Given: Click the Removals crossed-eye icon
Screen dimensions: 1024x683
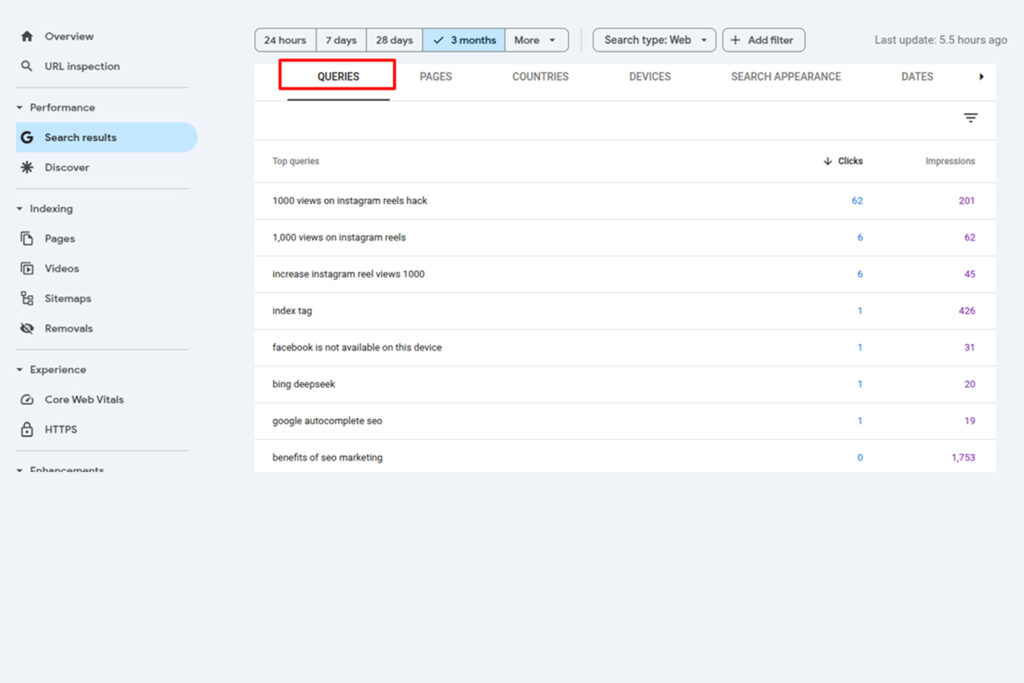Looking at the screenshot, I should 27,328.
